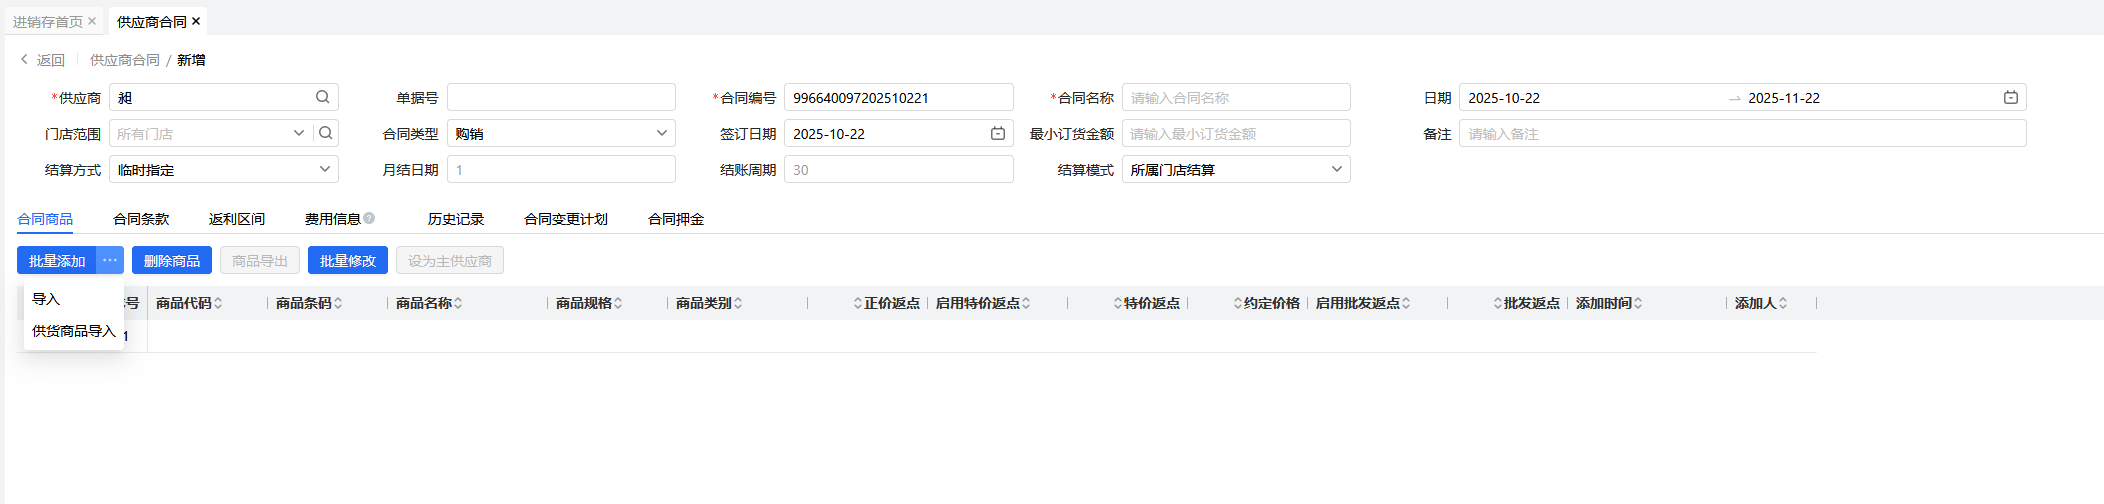Click search icon beside store range dropdown
2104x504 pixels.
[x=326, y=133]
